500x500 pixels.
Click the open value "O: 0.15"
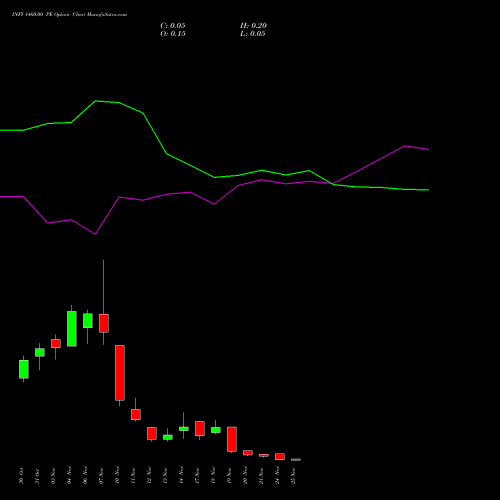[173, 34]
